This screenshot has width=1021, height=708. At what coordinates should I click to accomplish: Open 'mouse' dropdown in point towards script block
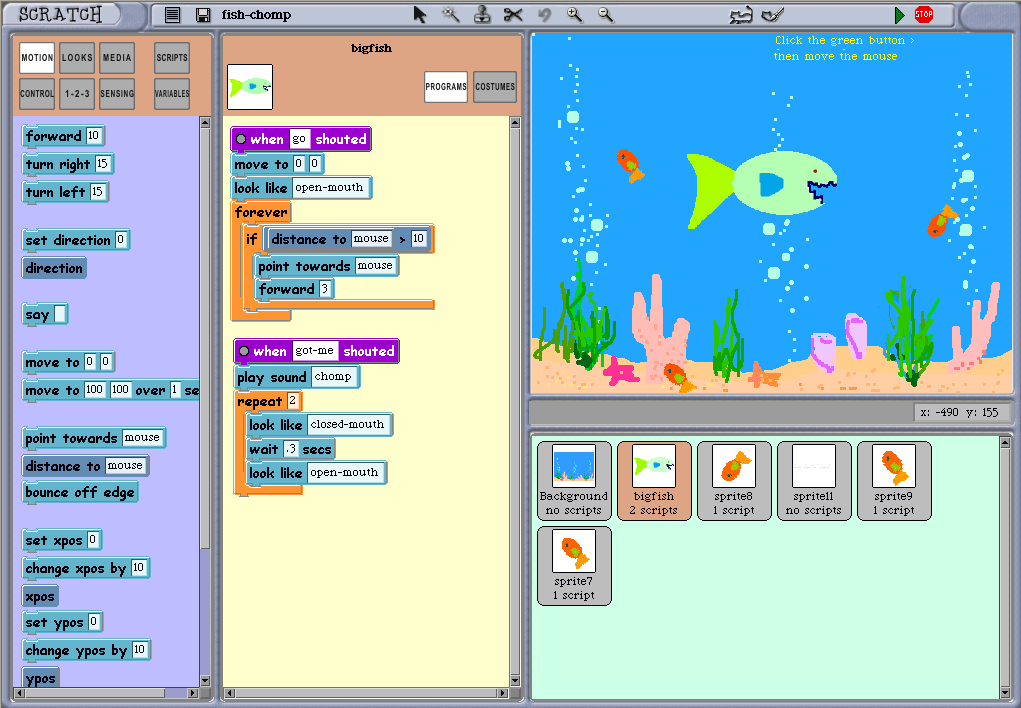375,266
